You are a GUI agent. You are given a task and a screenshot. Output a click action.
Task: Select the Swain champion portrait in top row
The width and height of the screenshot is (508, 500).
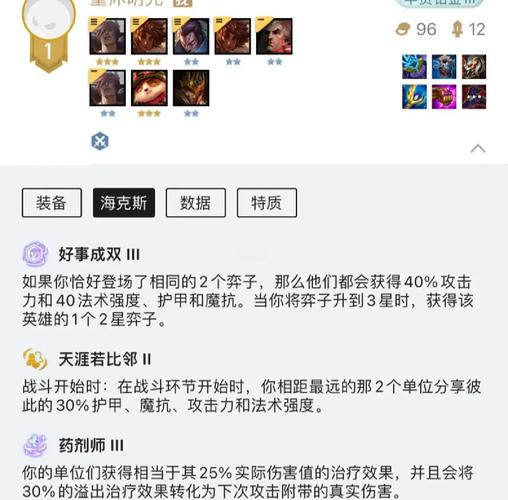tap(274, 36)
